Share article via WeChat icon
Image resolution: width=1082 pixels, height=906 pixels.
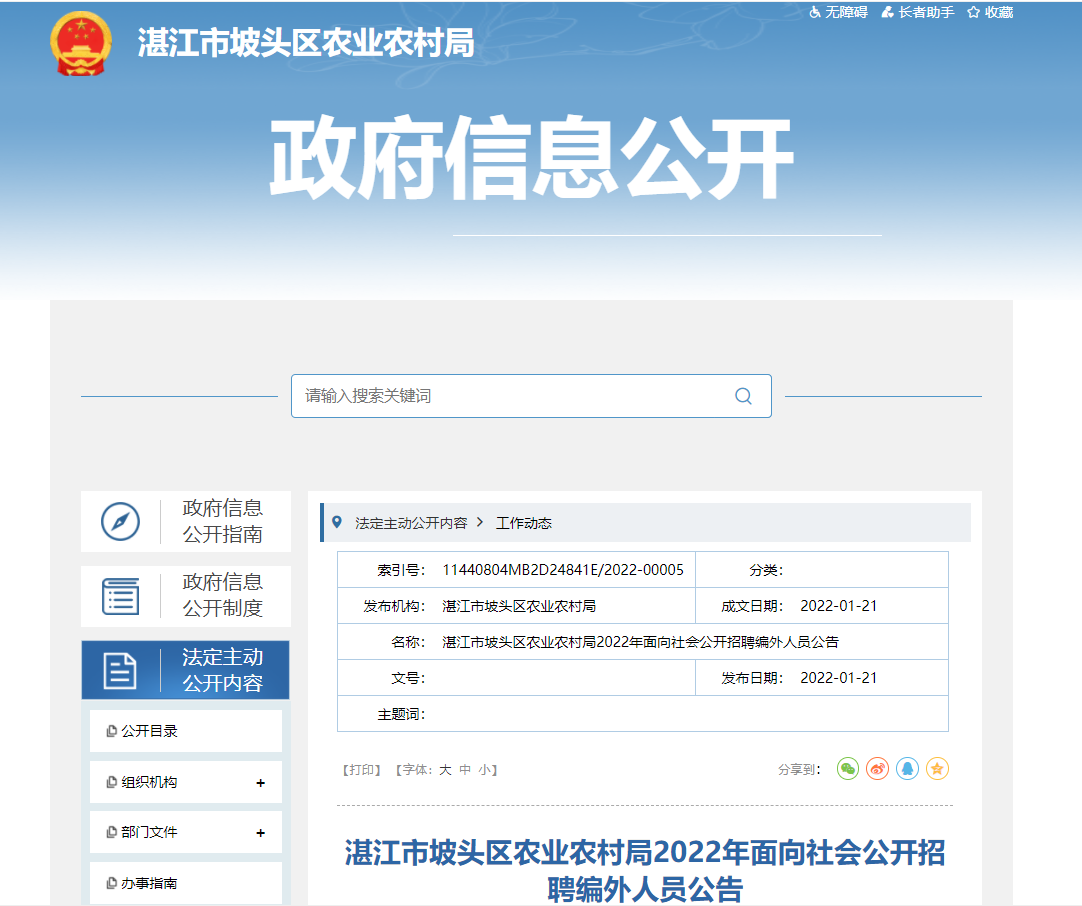(848, 769)
